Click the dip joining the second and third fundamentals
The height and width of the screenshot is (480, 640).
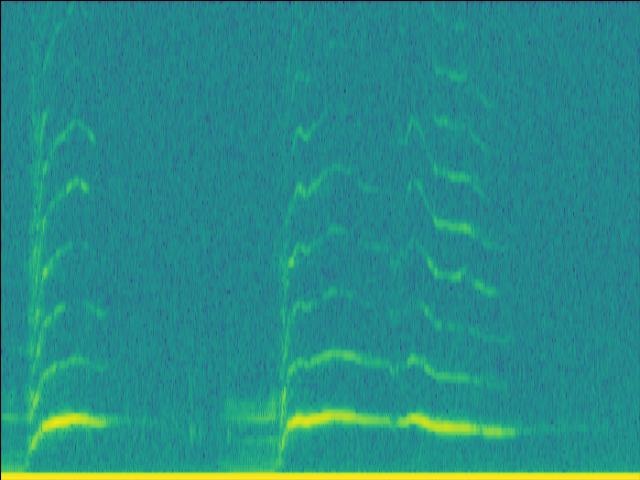pyautogui.click(x=398, y=422)
